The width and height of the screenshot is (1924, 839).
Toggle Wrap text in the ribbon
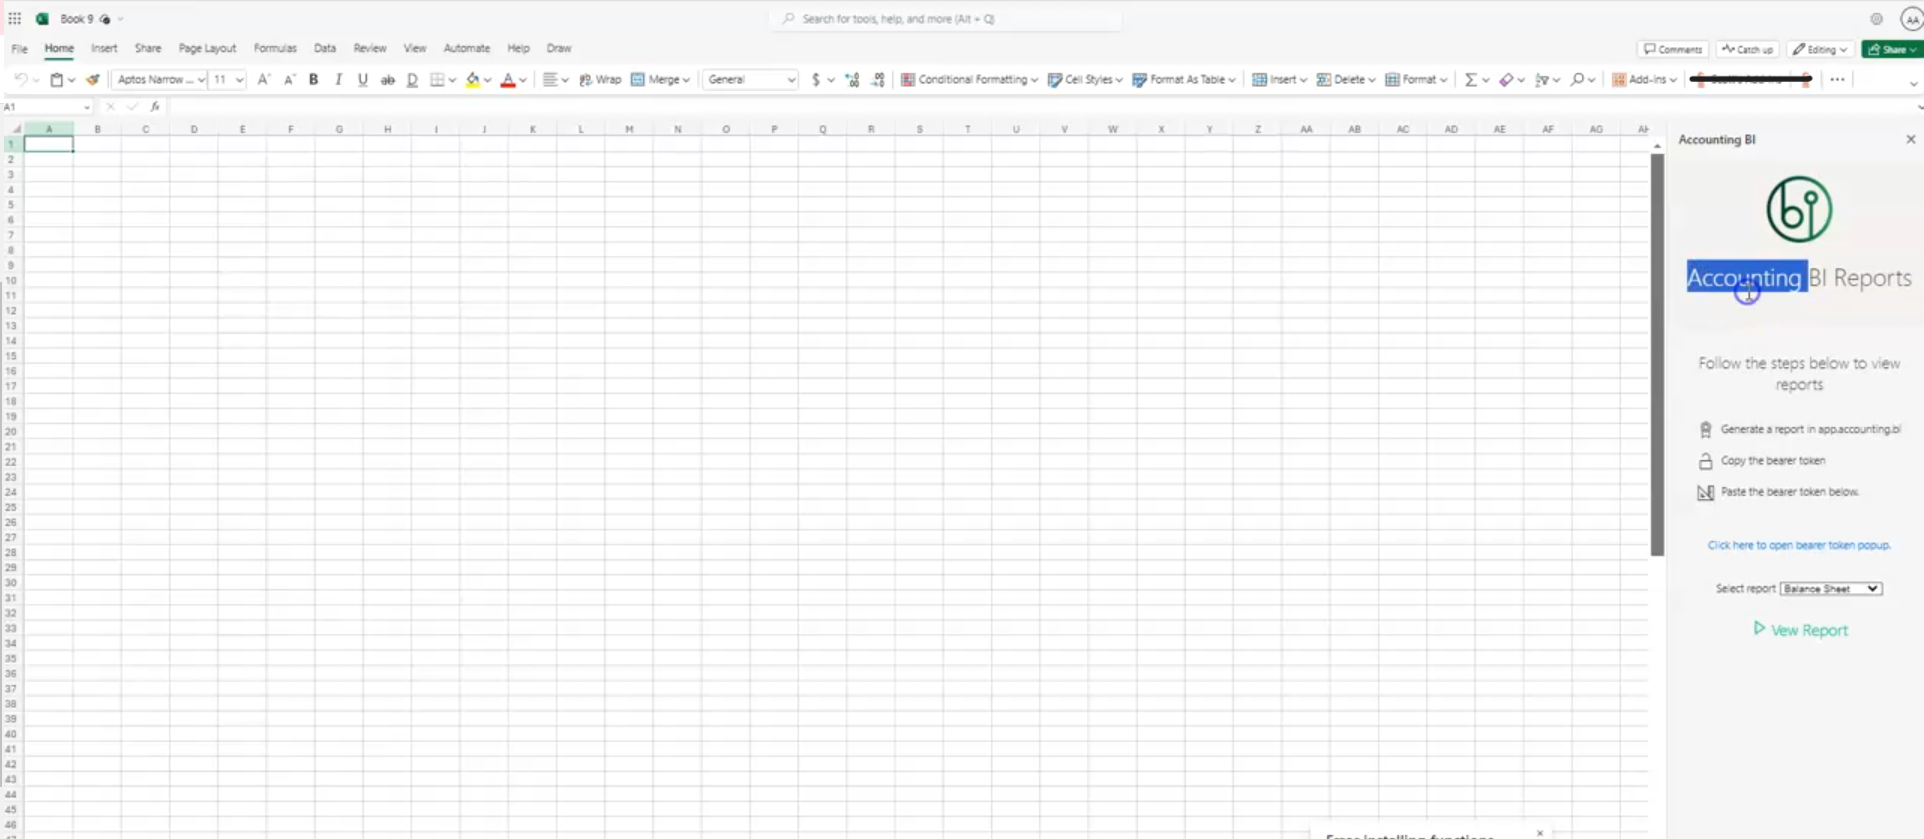(600, 80)
